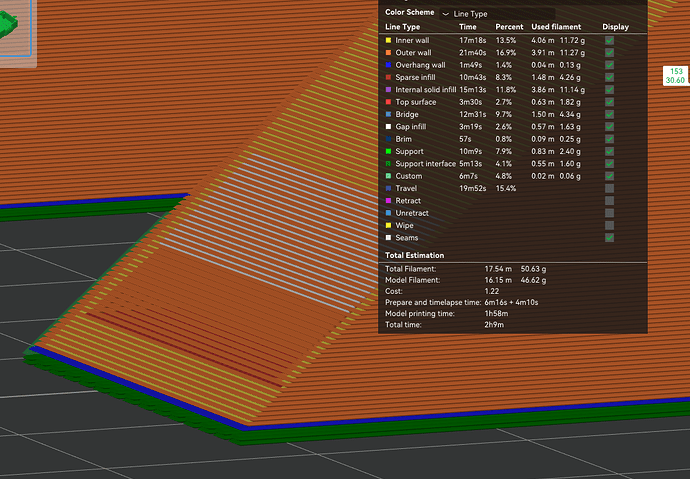Select the purple Internal solid infill swatch
The width and height of the screenshot is (690, 479).
[x=388, y=89]
